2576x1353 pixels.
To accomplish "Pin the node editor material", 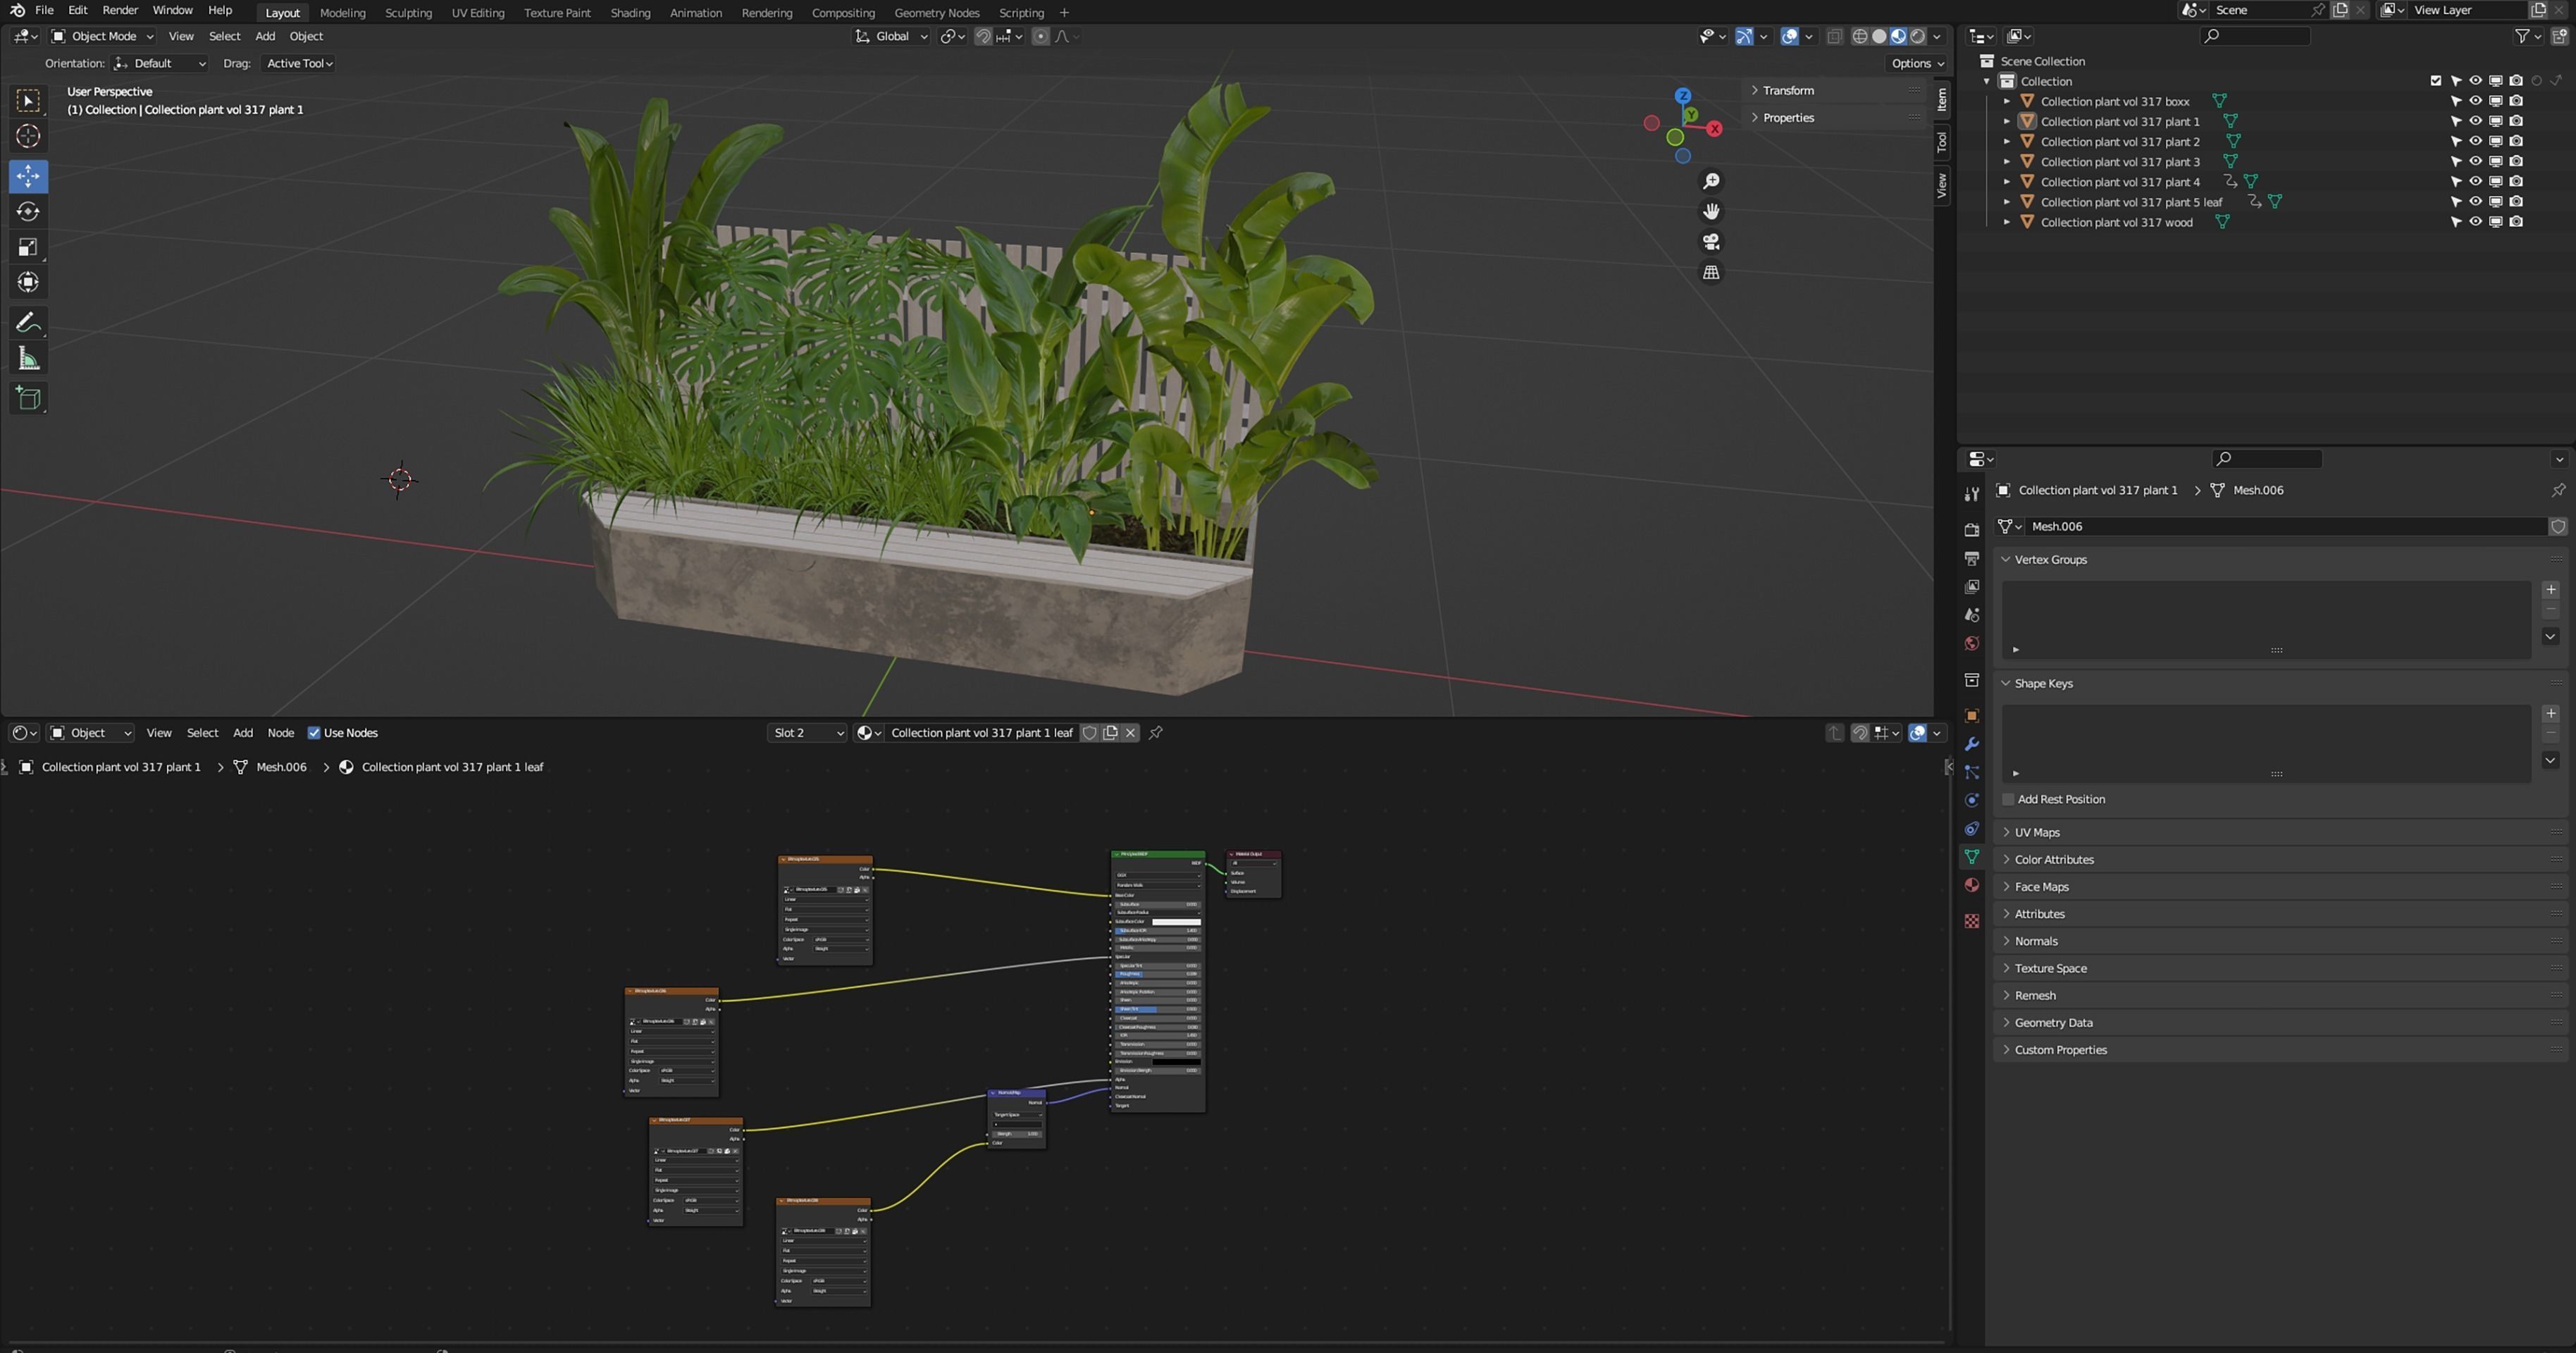I will (1155, 733).
